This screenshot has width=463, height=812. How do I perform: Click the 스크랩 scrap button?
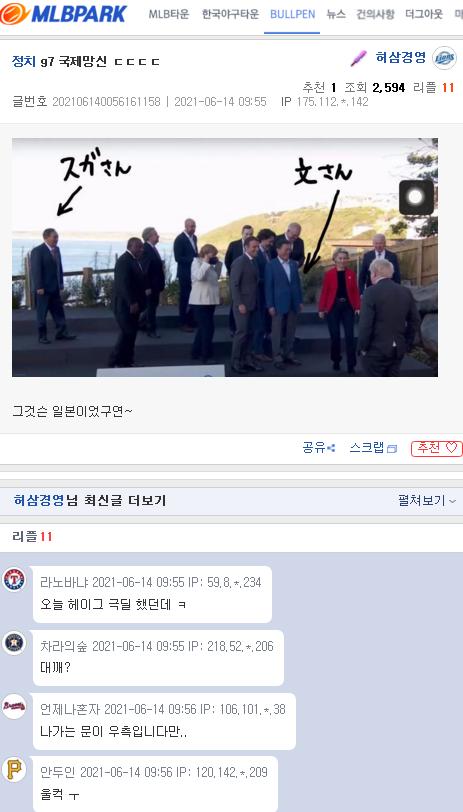(373, 448)
